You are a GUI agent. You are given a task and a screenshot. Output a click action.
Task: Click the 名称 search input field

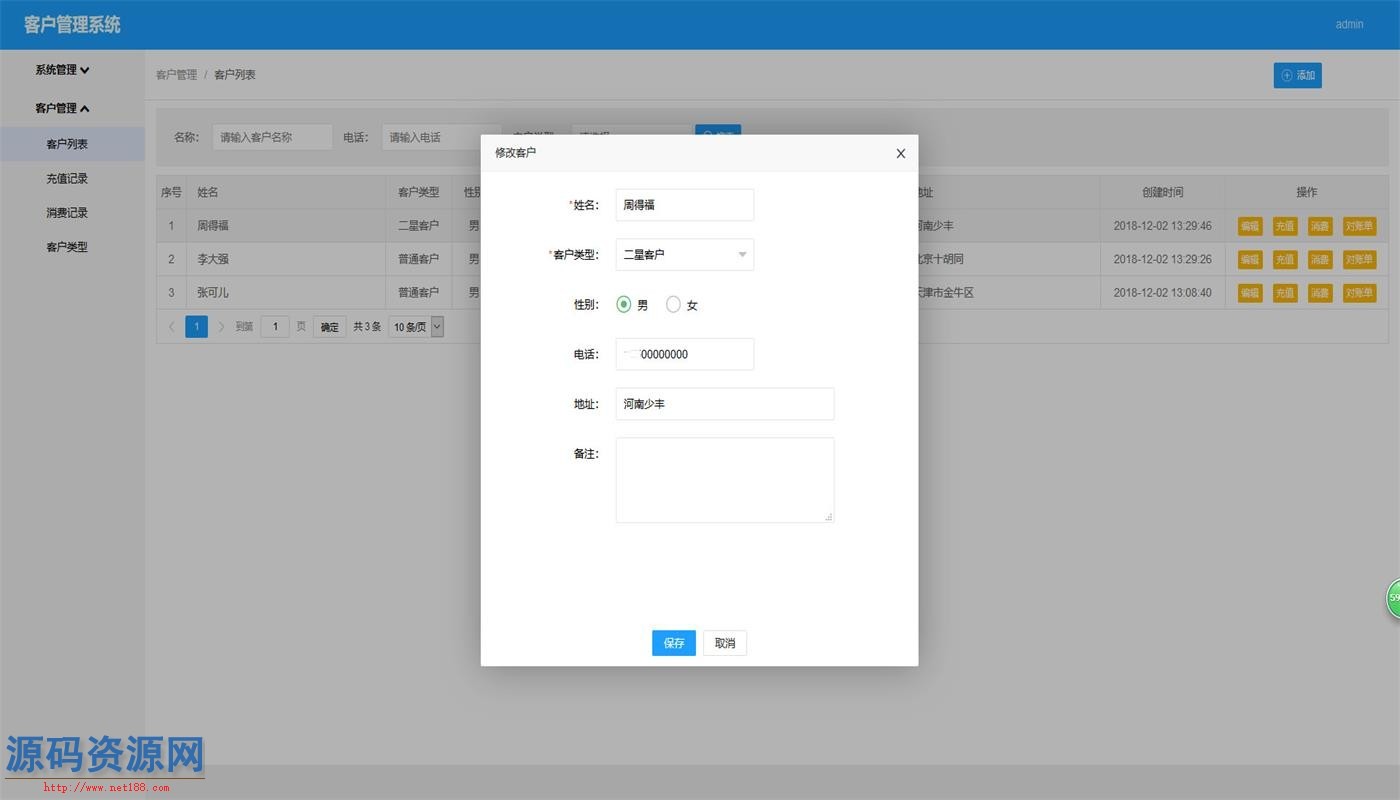[x=272, y=137]
